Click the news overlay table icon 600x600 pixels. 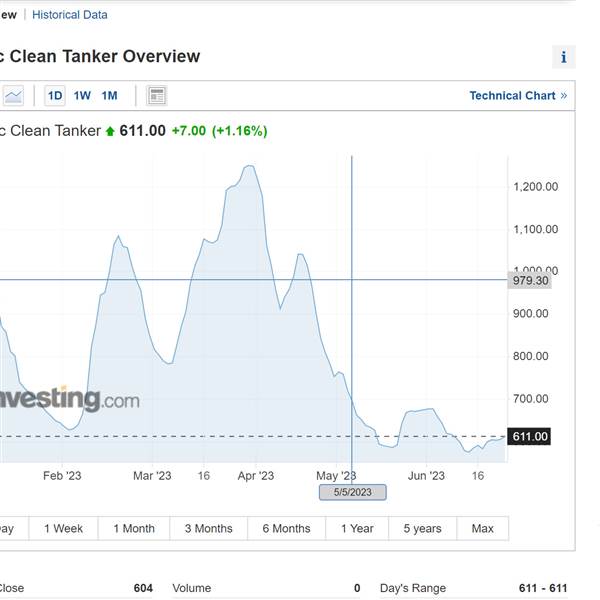[x=157, y=96]
